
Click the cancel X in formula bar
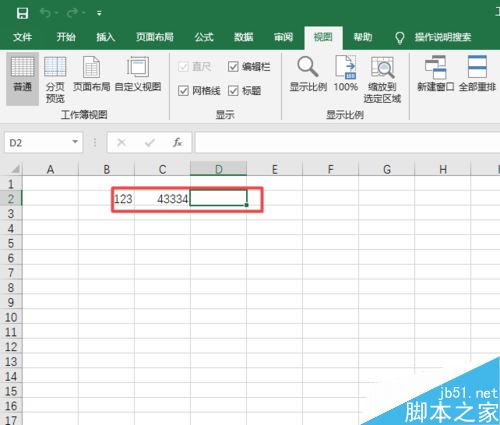point(121,143)
